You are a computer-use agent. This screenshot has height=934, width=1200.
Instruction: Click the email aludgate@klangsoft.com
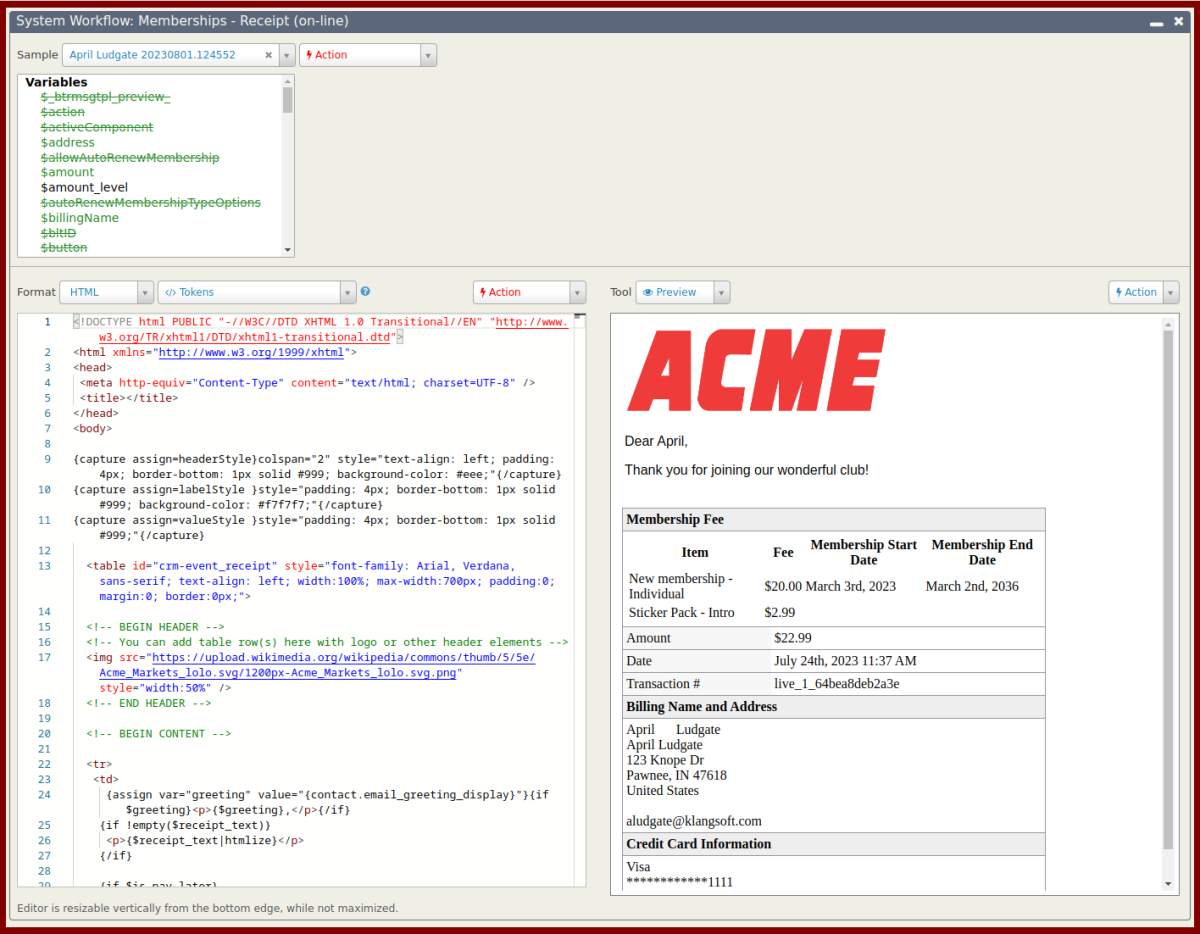[x=694, y=821]
